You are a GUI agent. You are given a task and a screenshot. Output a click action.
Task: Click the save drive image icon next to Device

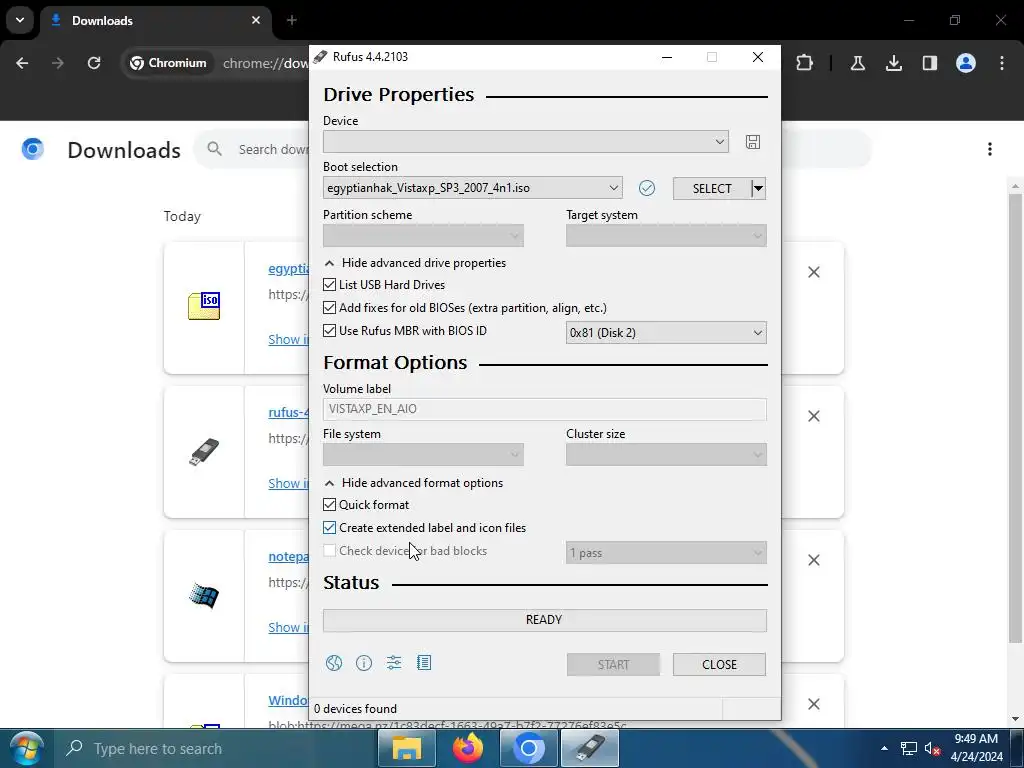pyautogui.click(x=752, y=142)
